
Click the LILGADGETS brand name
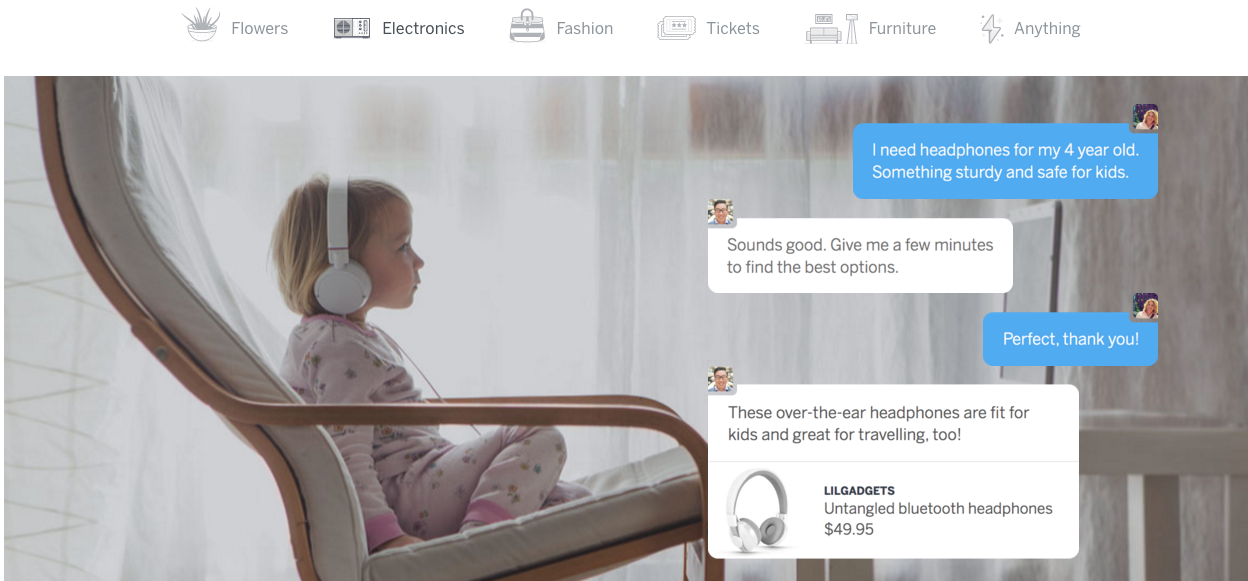coord(859,490)
